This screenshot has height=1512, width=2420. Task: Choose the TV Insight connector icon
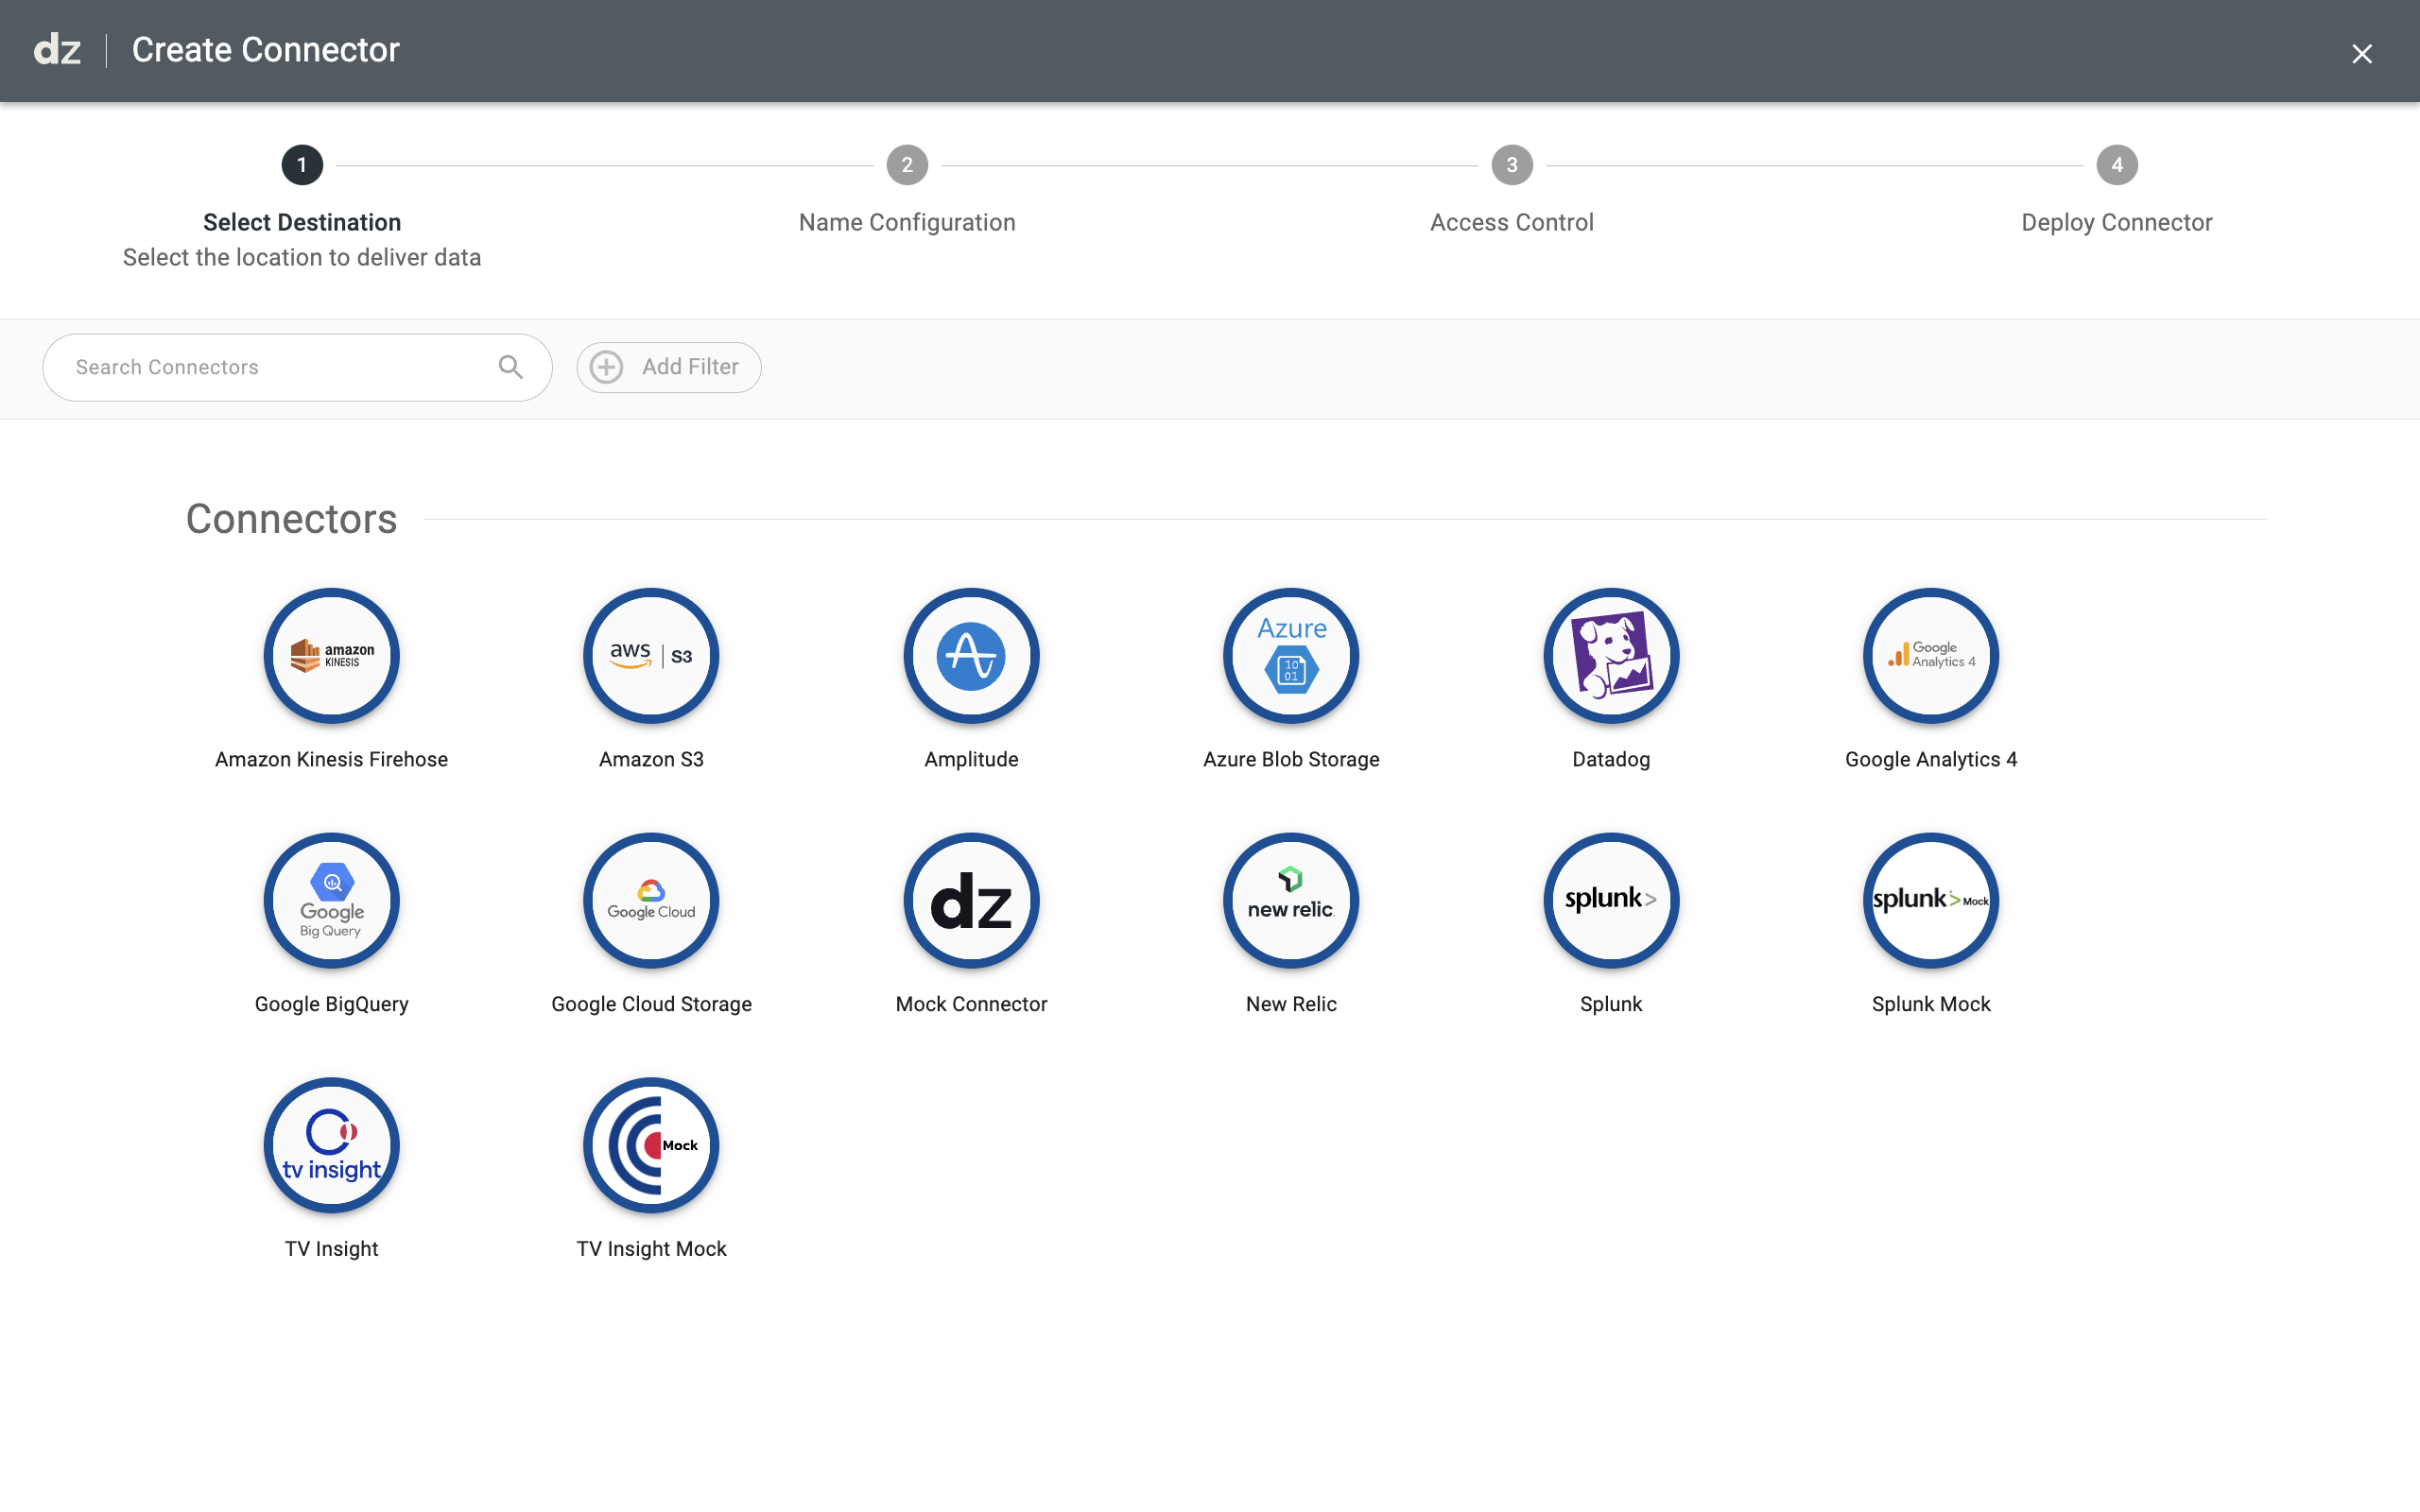point(331,1146)
